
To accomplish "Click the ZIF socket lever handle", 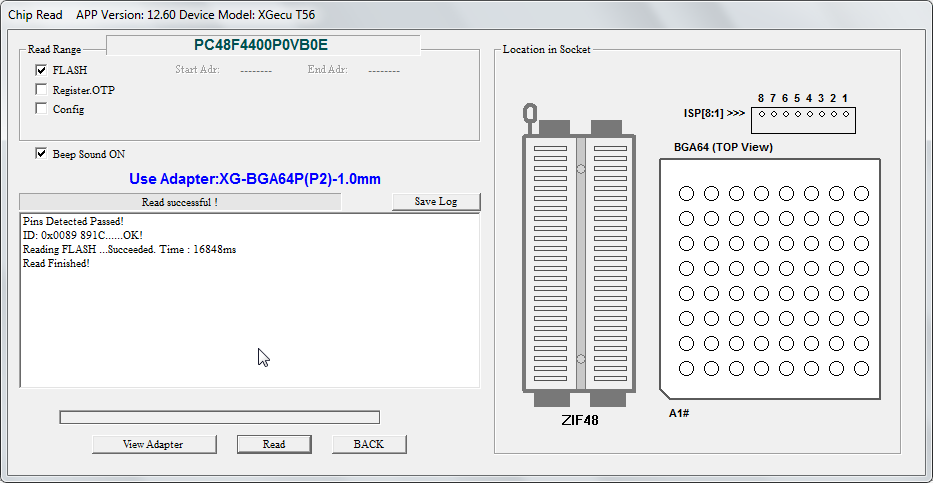I will click(530, 113).
